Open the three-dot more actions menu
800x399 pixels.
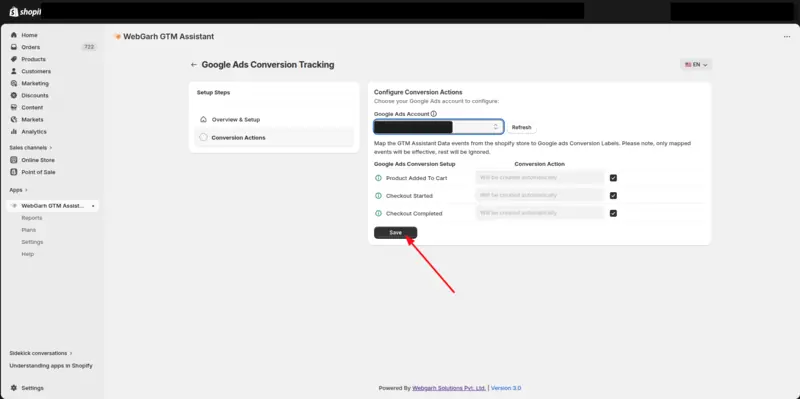coord(787,37)
